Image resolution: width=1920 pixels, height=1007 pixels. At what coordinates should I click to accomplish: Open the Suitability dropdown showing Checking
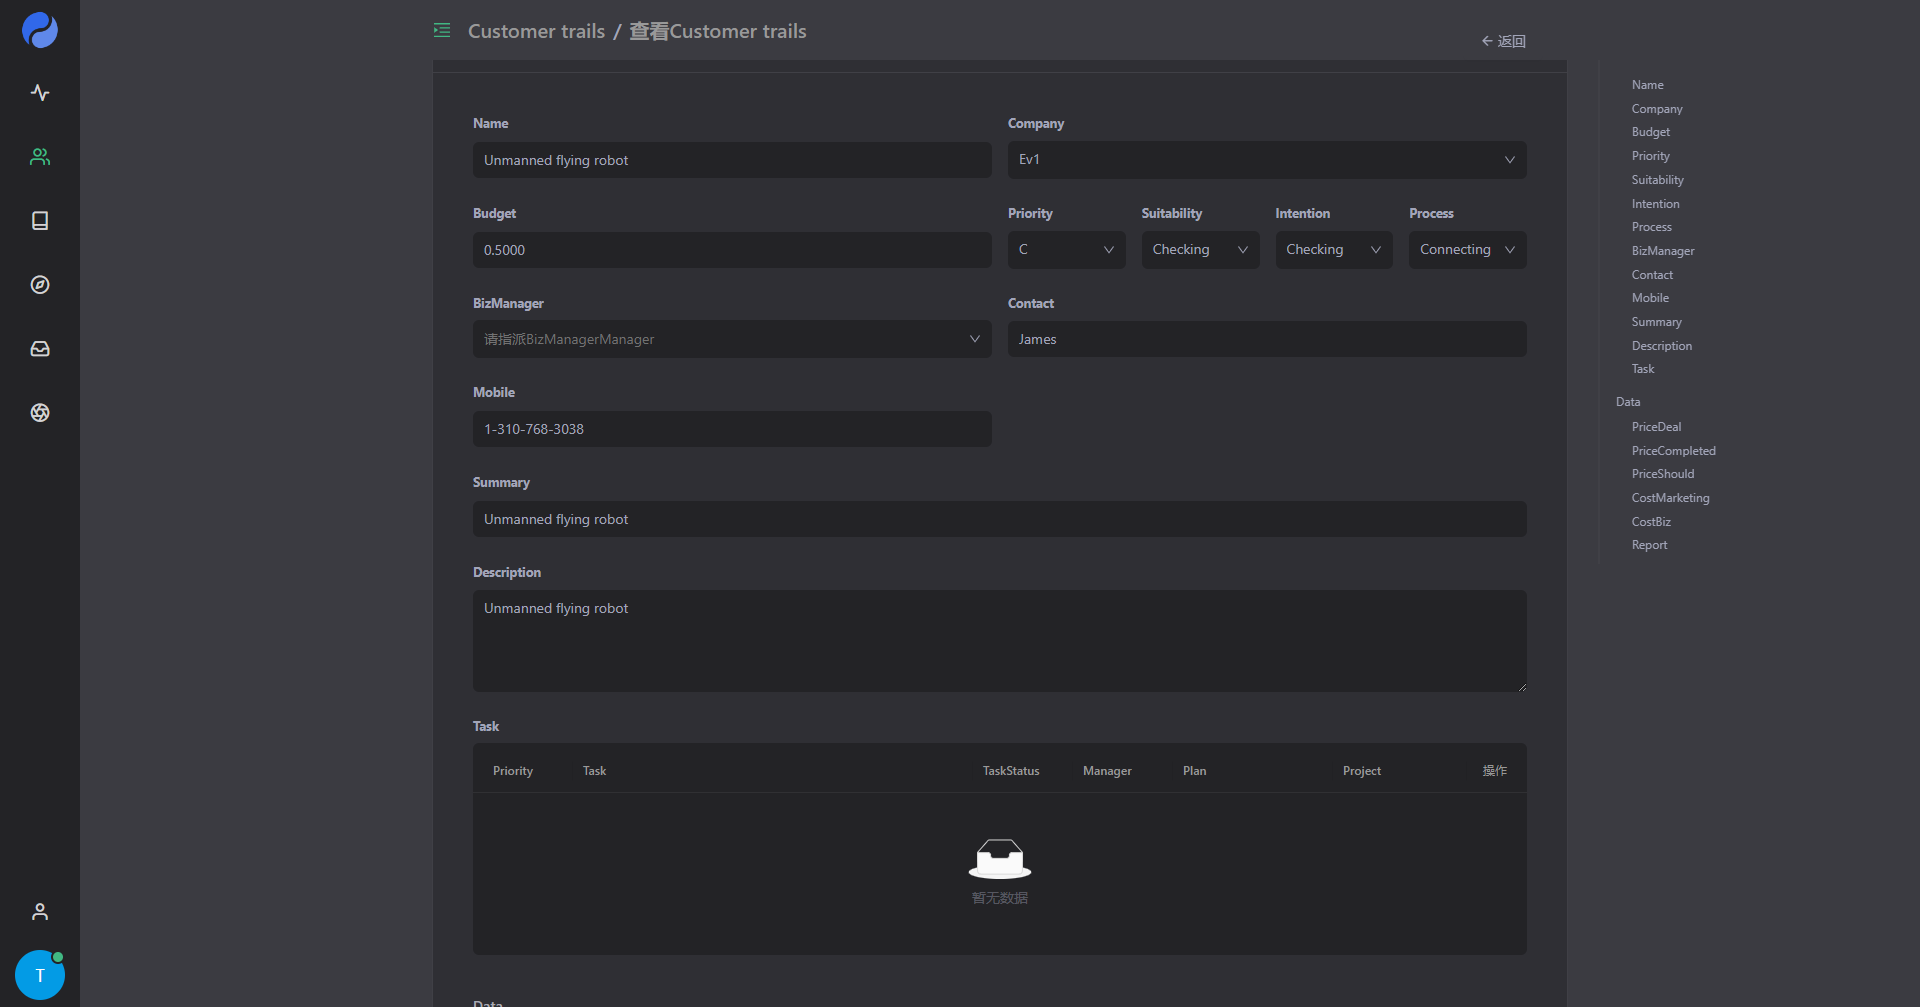point(1199,250)
